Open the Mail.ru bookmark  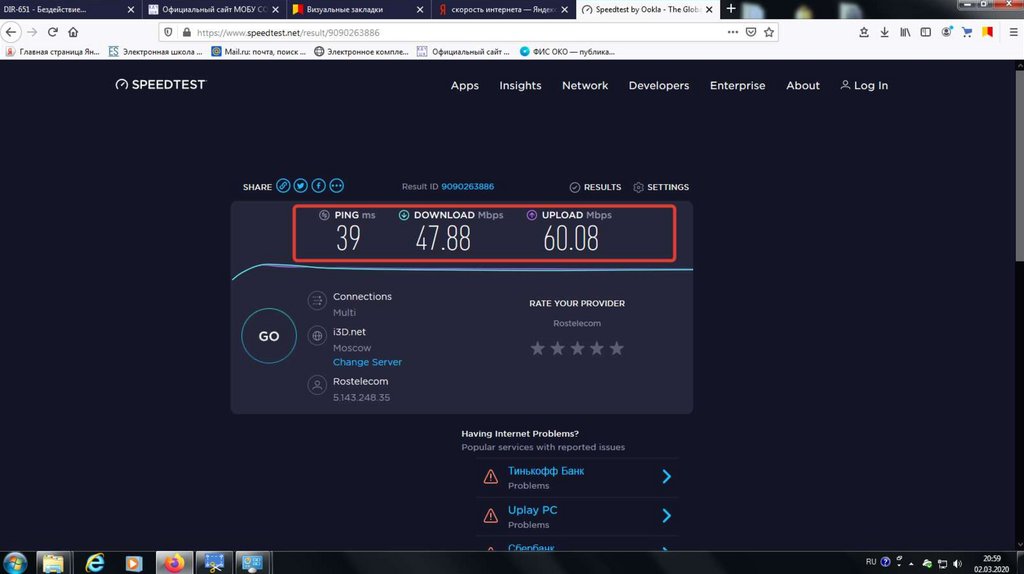click(x=259, y=52)
